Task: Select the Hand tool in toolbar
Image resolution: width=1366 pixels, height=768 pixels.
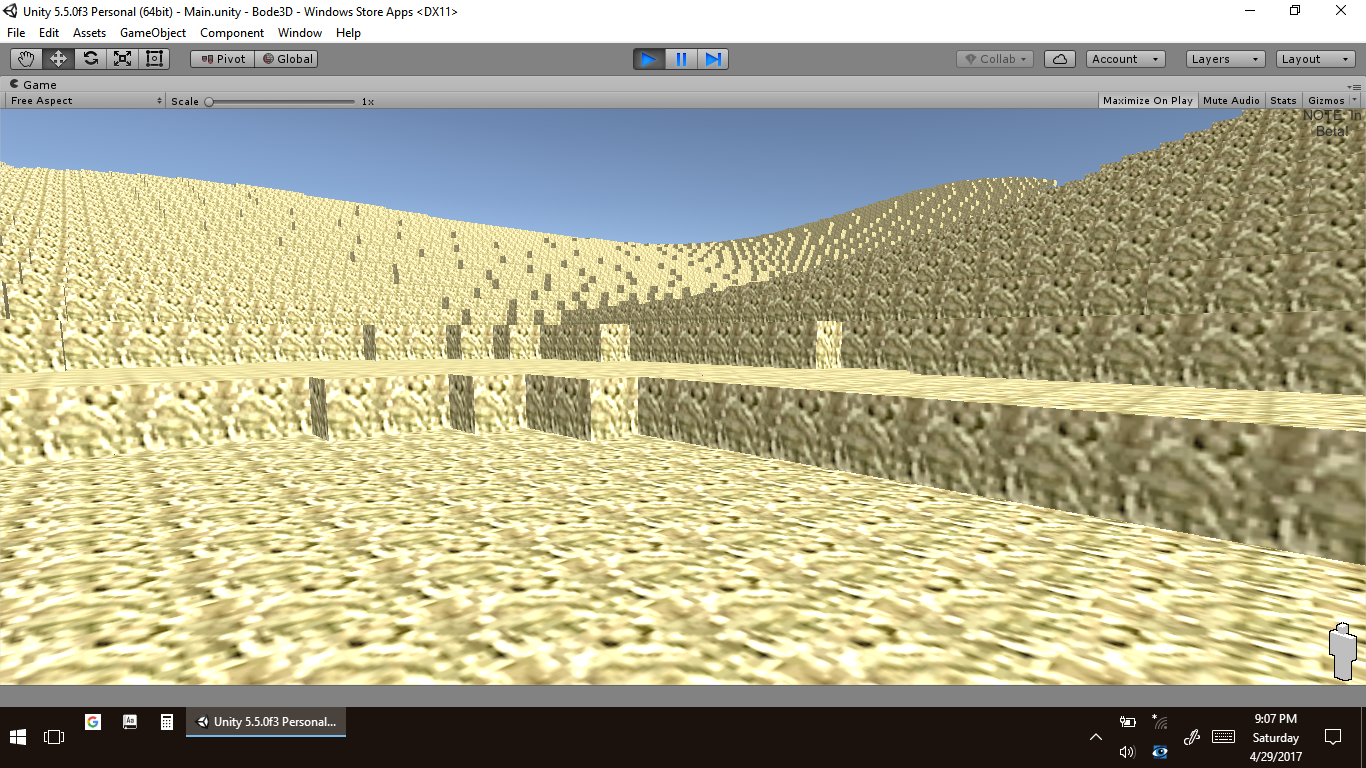Action: tap(26, 59)
